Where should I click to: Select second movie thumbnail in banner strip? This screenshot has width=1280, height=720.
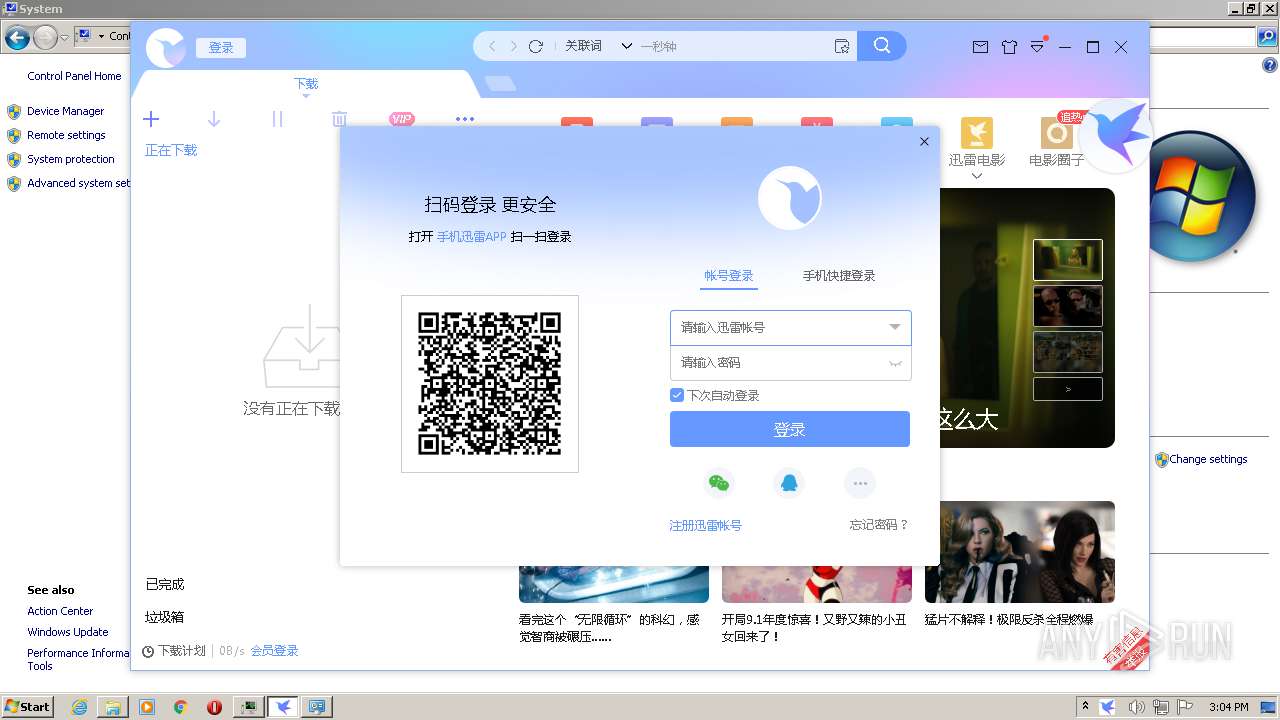(1068, 306)
